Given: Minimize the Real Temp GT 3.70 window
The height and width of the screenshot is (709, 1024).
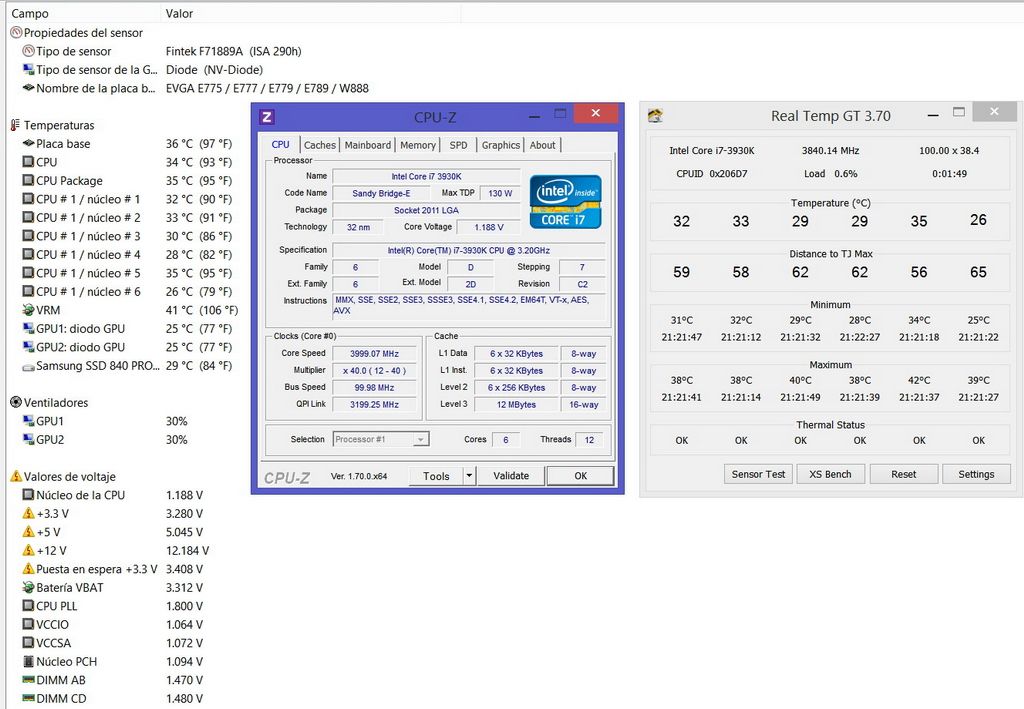Looking at the screenshot, I should [x=933, y=116].
